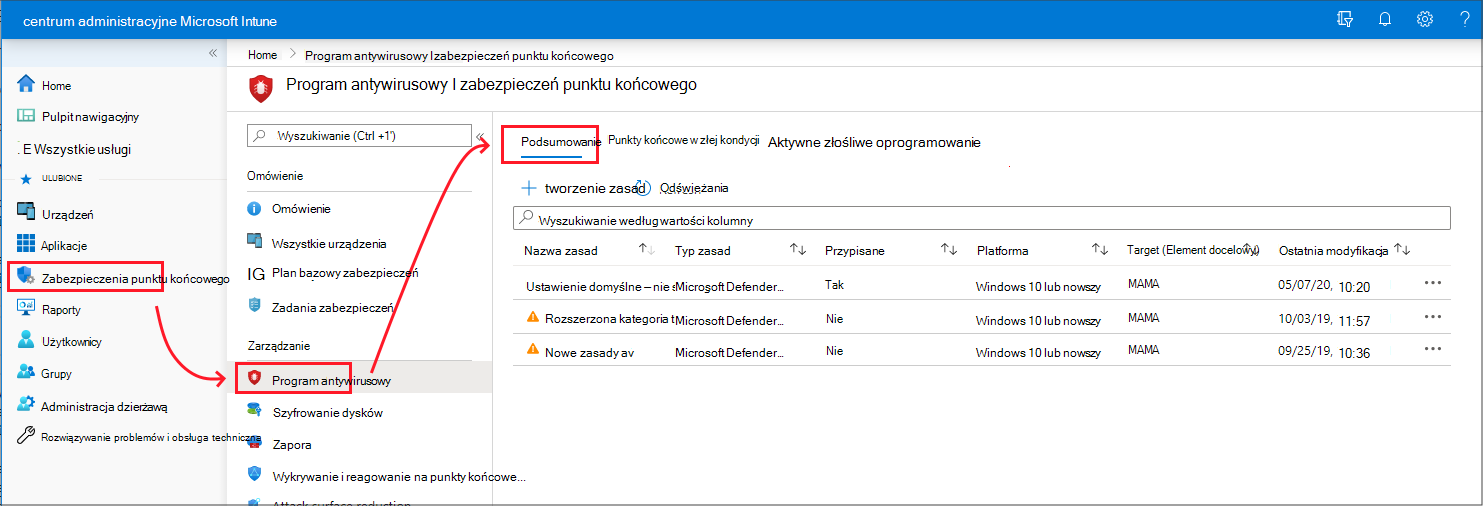Open Plan bazowy zabezpieczeń
The height and width of the screenshot is (506, 1483).
point(332,273)
